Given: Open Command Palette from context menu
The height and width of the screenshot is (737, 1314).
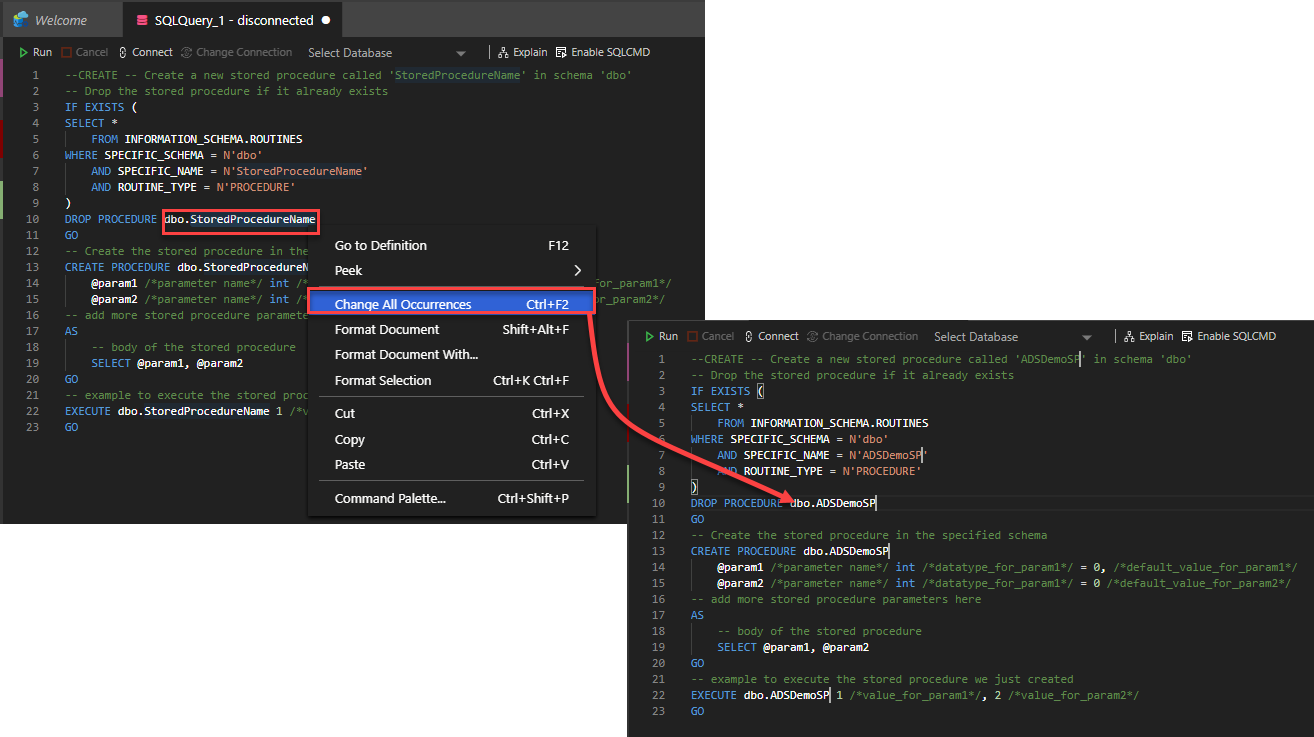Looking at the screenshot, I should tap(390, 498).
